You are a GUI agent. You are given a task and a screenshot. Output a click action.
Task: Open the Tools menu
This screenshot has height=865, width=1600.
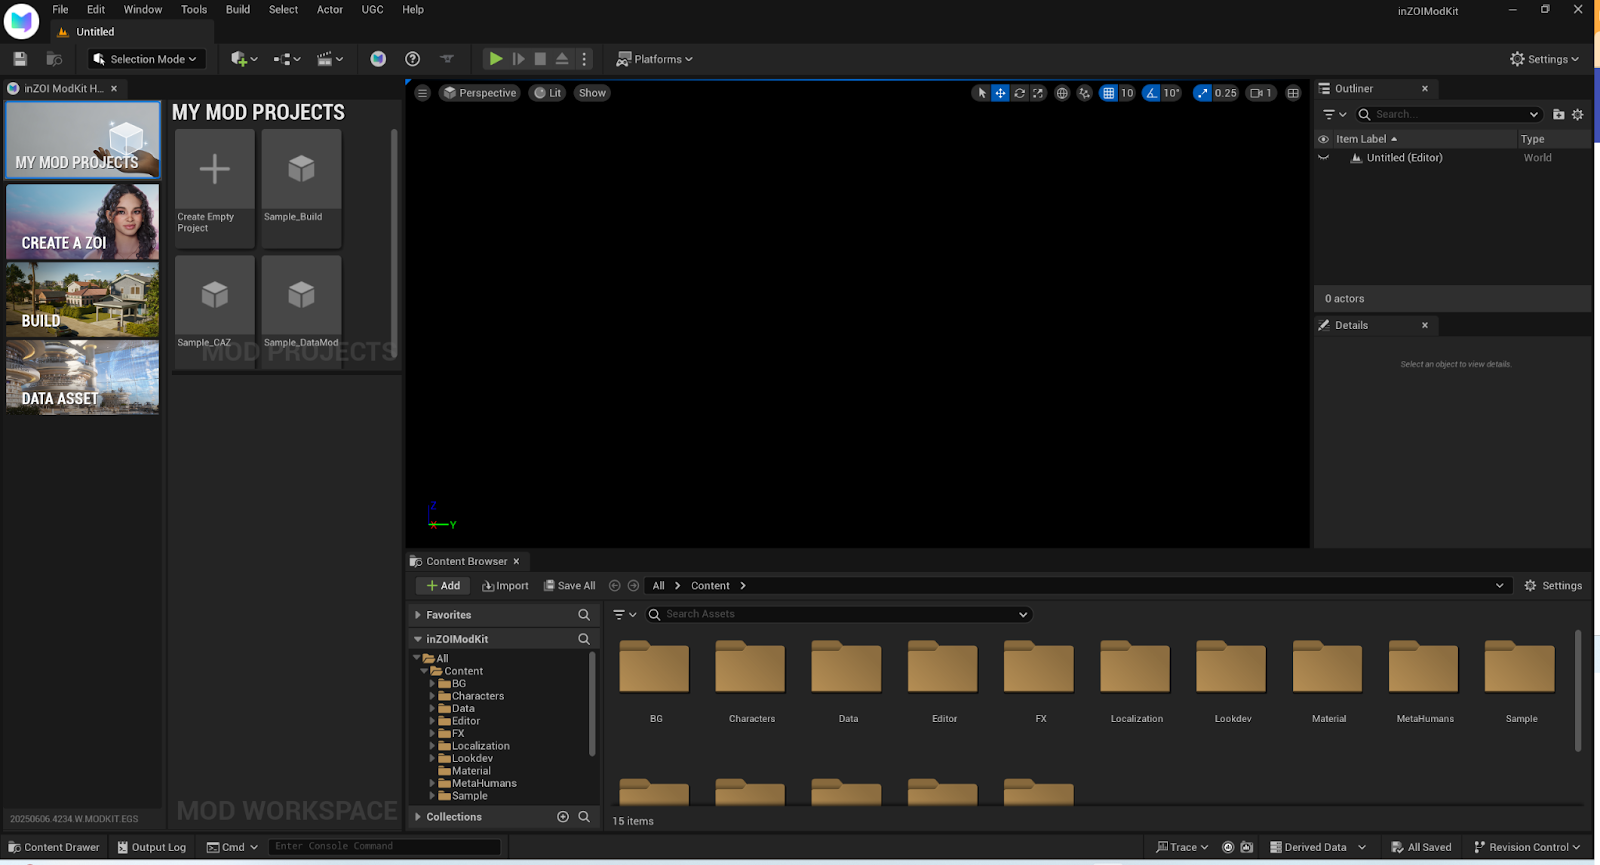point(194,9)
